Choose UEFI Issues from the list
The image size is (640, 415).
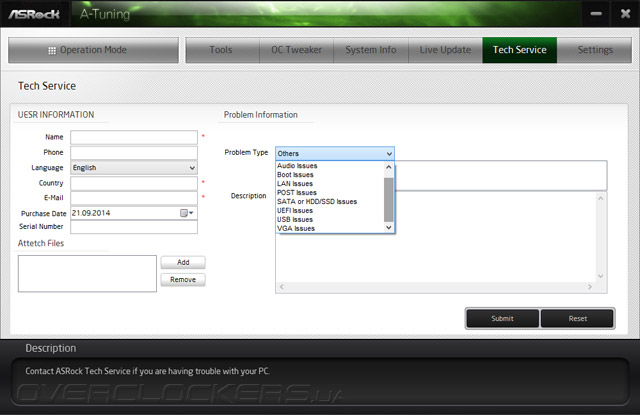click(330, 211)
